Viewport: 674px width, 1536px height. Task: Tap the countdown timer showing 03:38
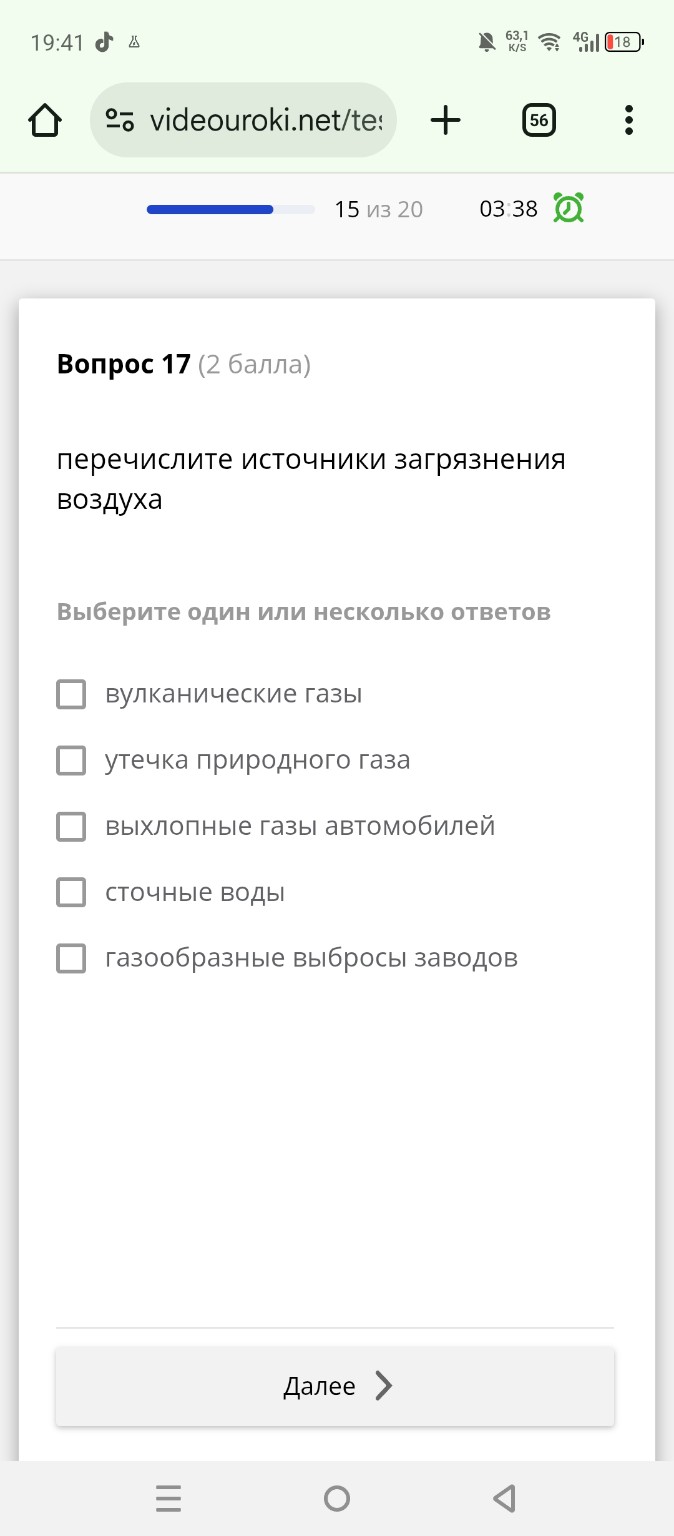[x=508, y=209]
